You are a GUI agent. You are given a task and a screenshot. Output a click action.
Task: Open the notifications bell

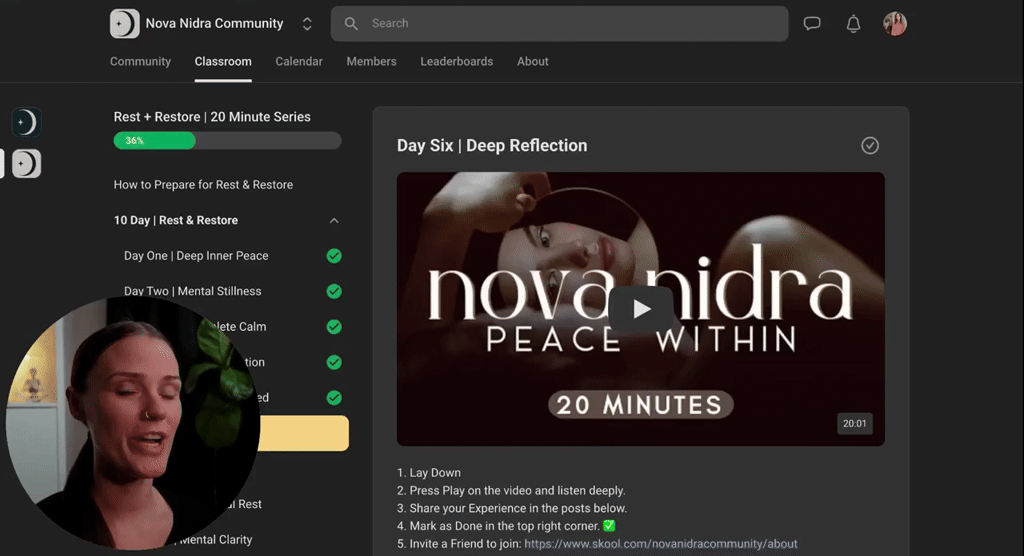pyautogui.click(x=853, y=24)
